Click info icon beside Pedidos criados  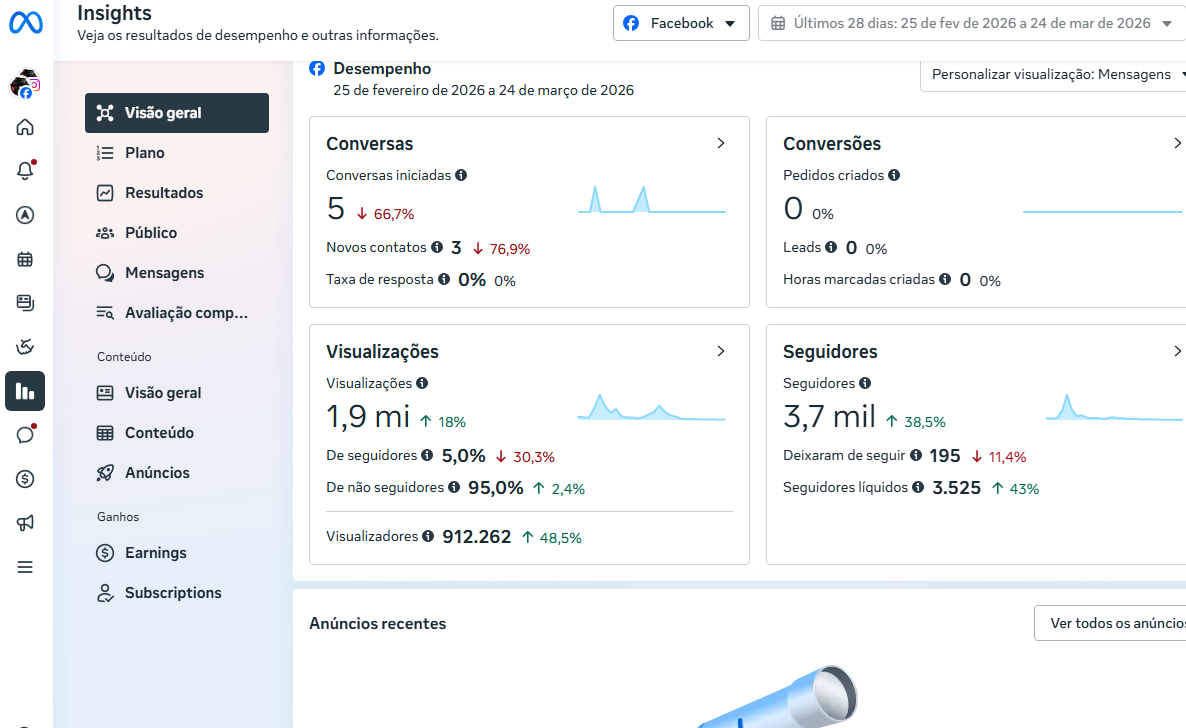click(894, 175)
